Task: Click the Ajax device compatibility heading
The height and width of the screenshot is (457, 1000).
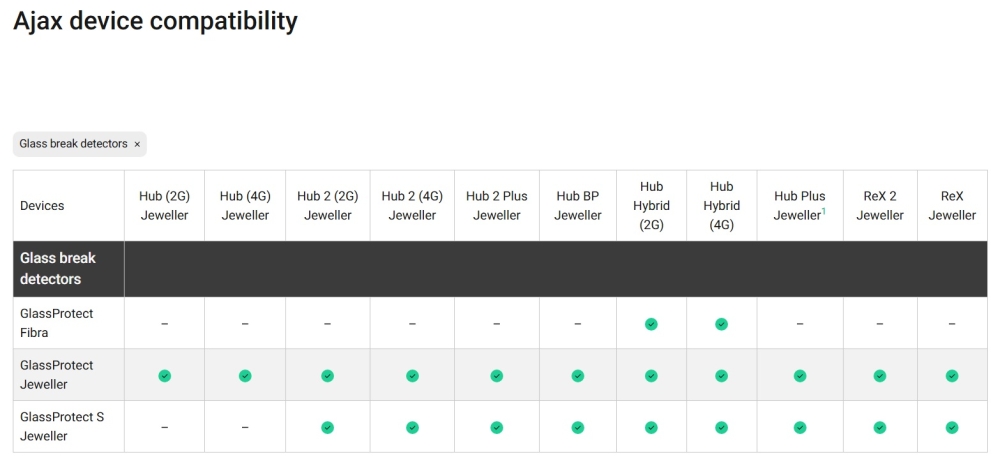Action: (155, 21)
